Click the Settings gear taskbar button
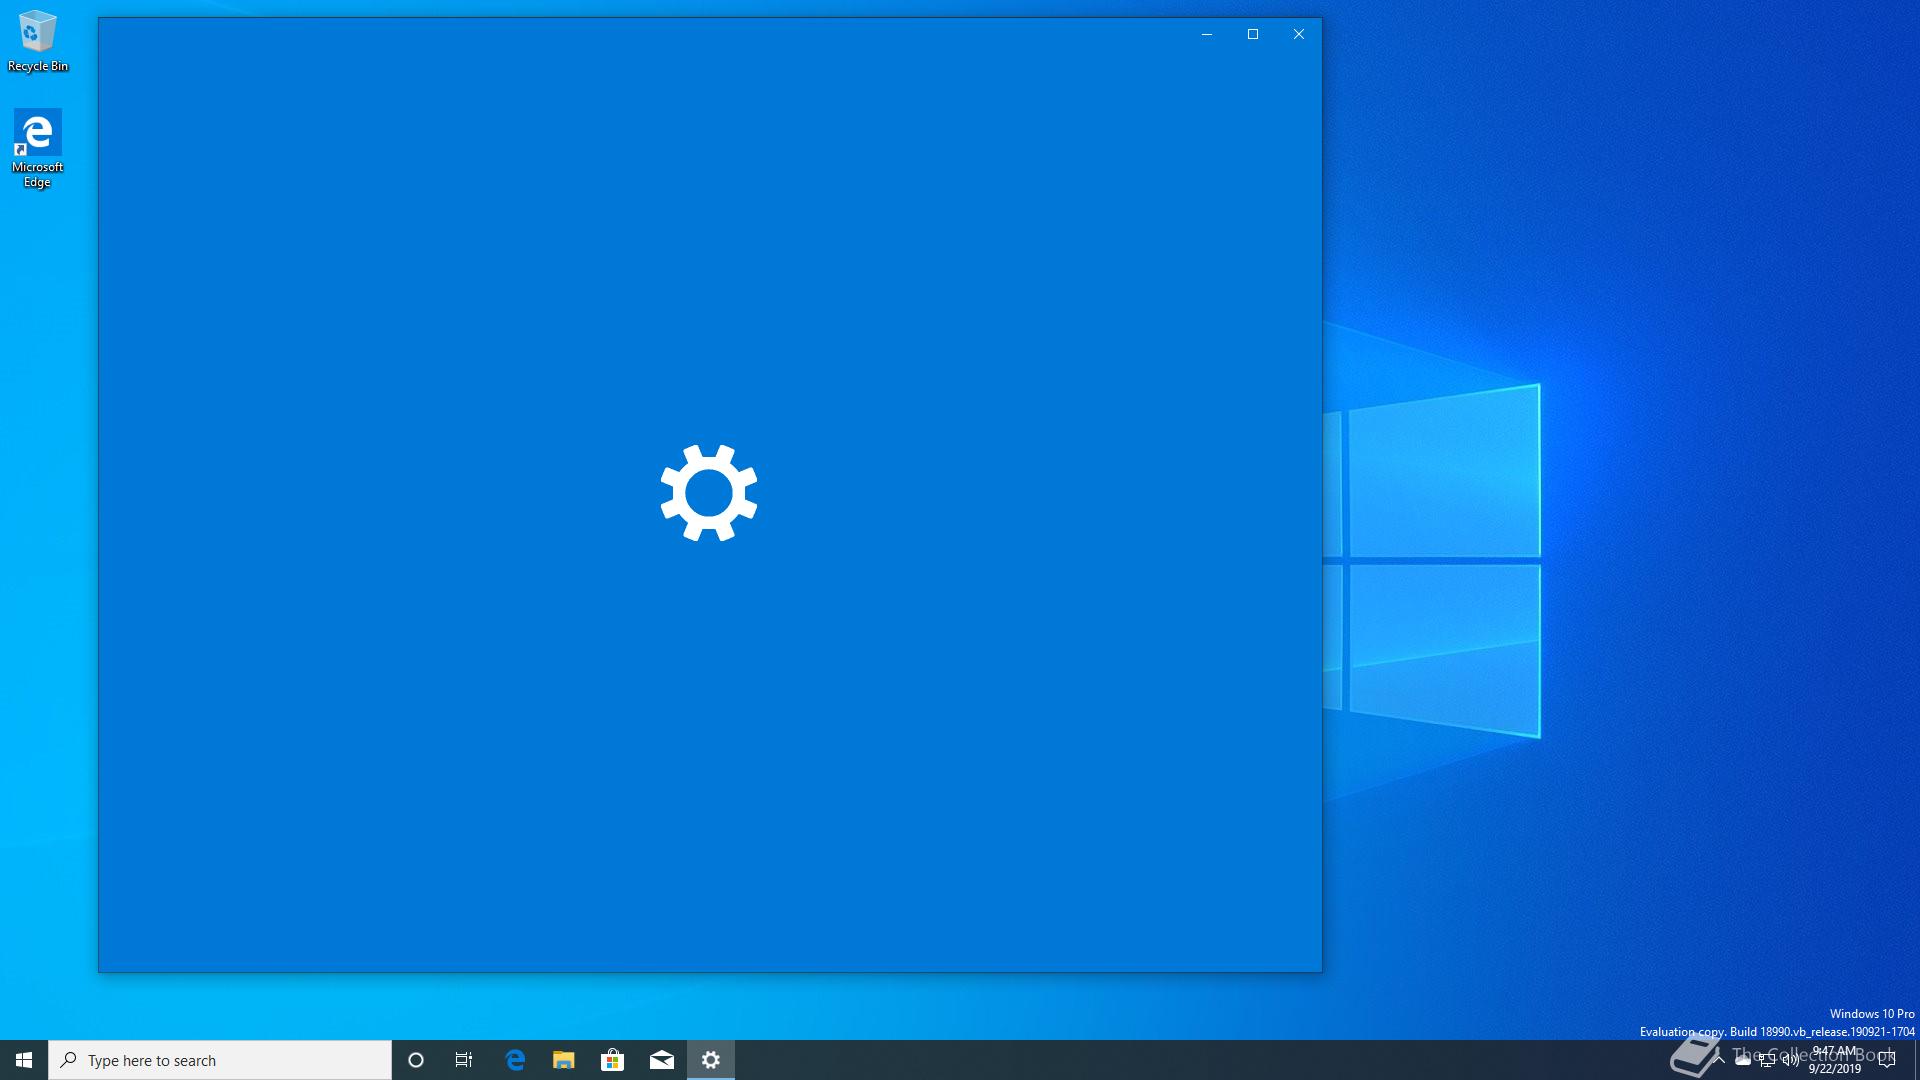 pyautogui.click(x=711, y=1060)
